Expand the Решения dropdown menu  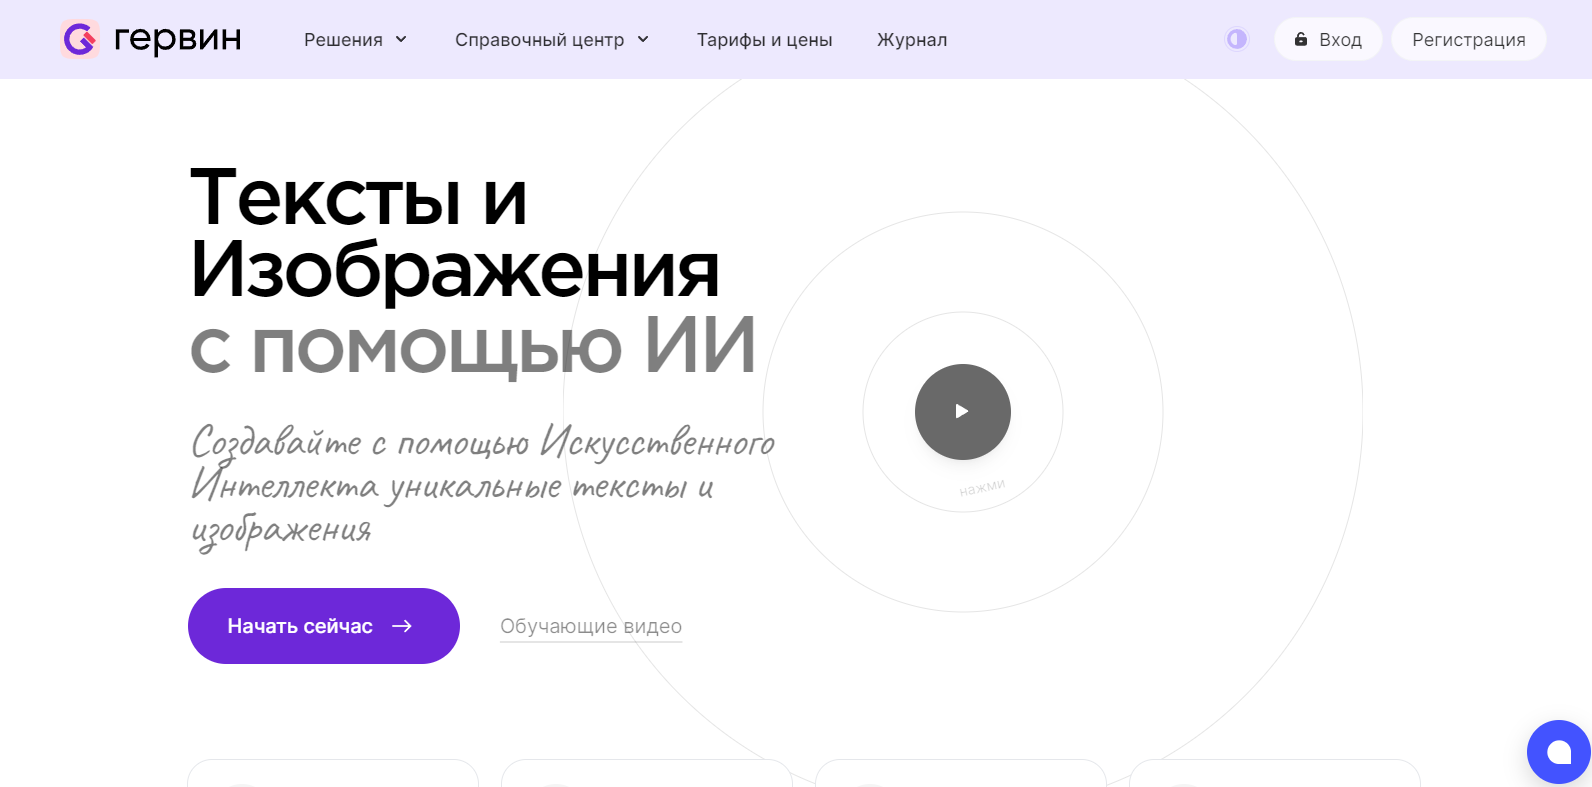[356, 39]
